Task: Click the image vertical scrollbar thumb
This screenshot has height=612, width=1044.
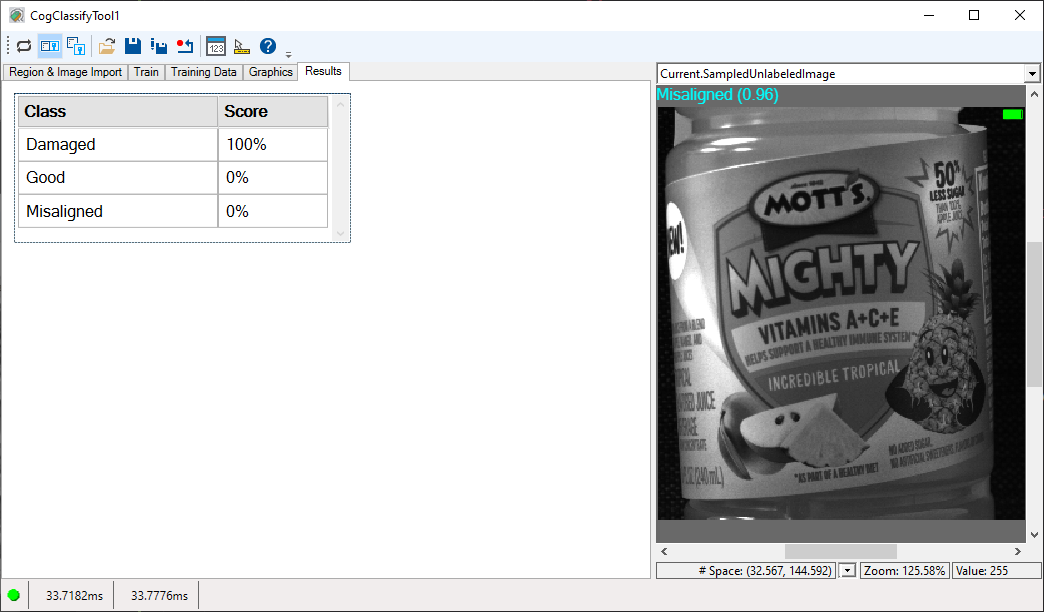Action: tap(1034, 315)
